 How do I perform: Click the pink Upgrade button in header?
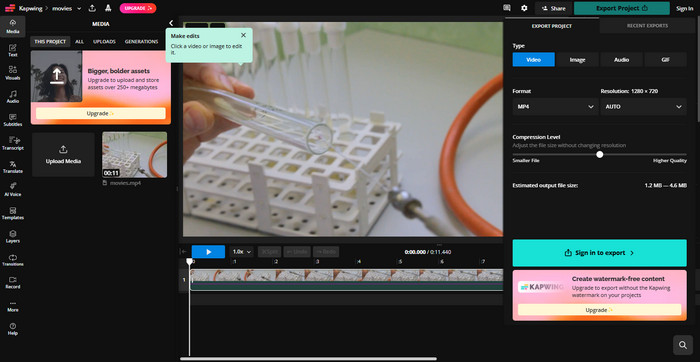pos(138,8)
